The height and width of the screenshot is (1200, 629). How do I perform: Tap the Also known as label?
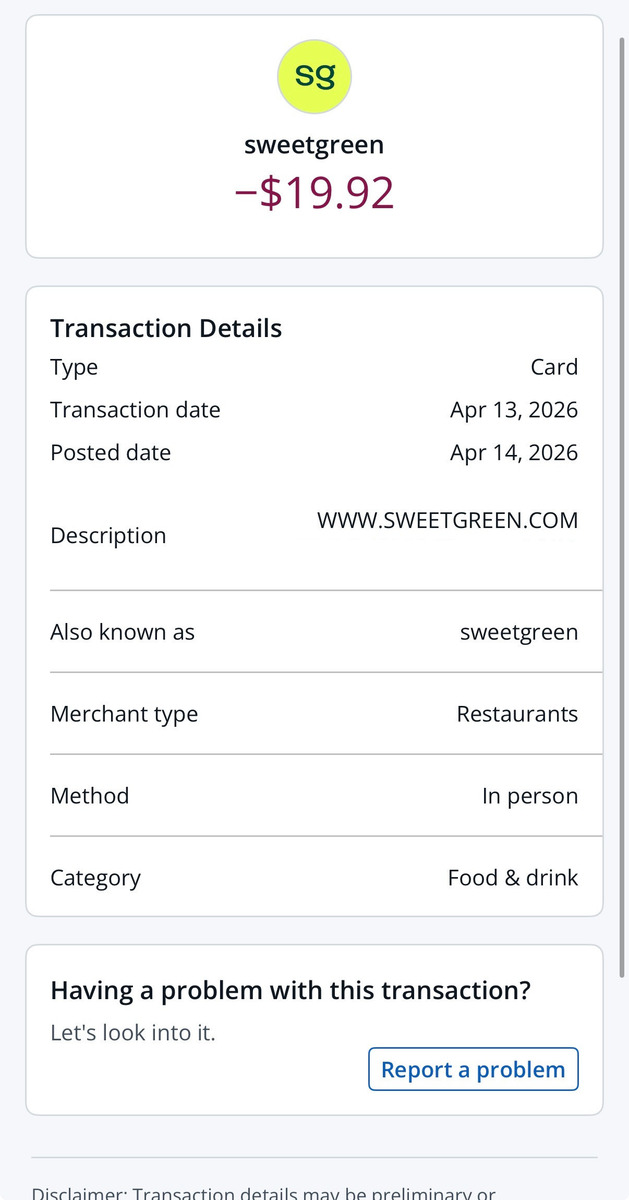[122, 632]
